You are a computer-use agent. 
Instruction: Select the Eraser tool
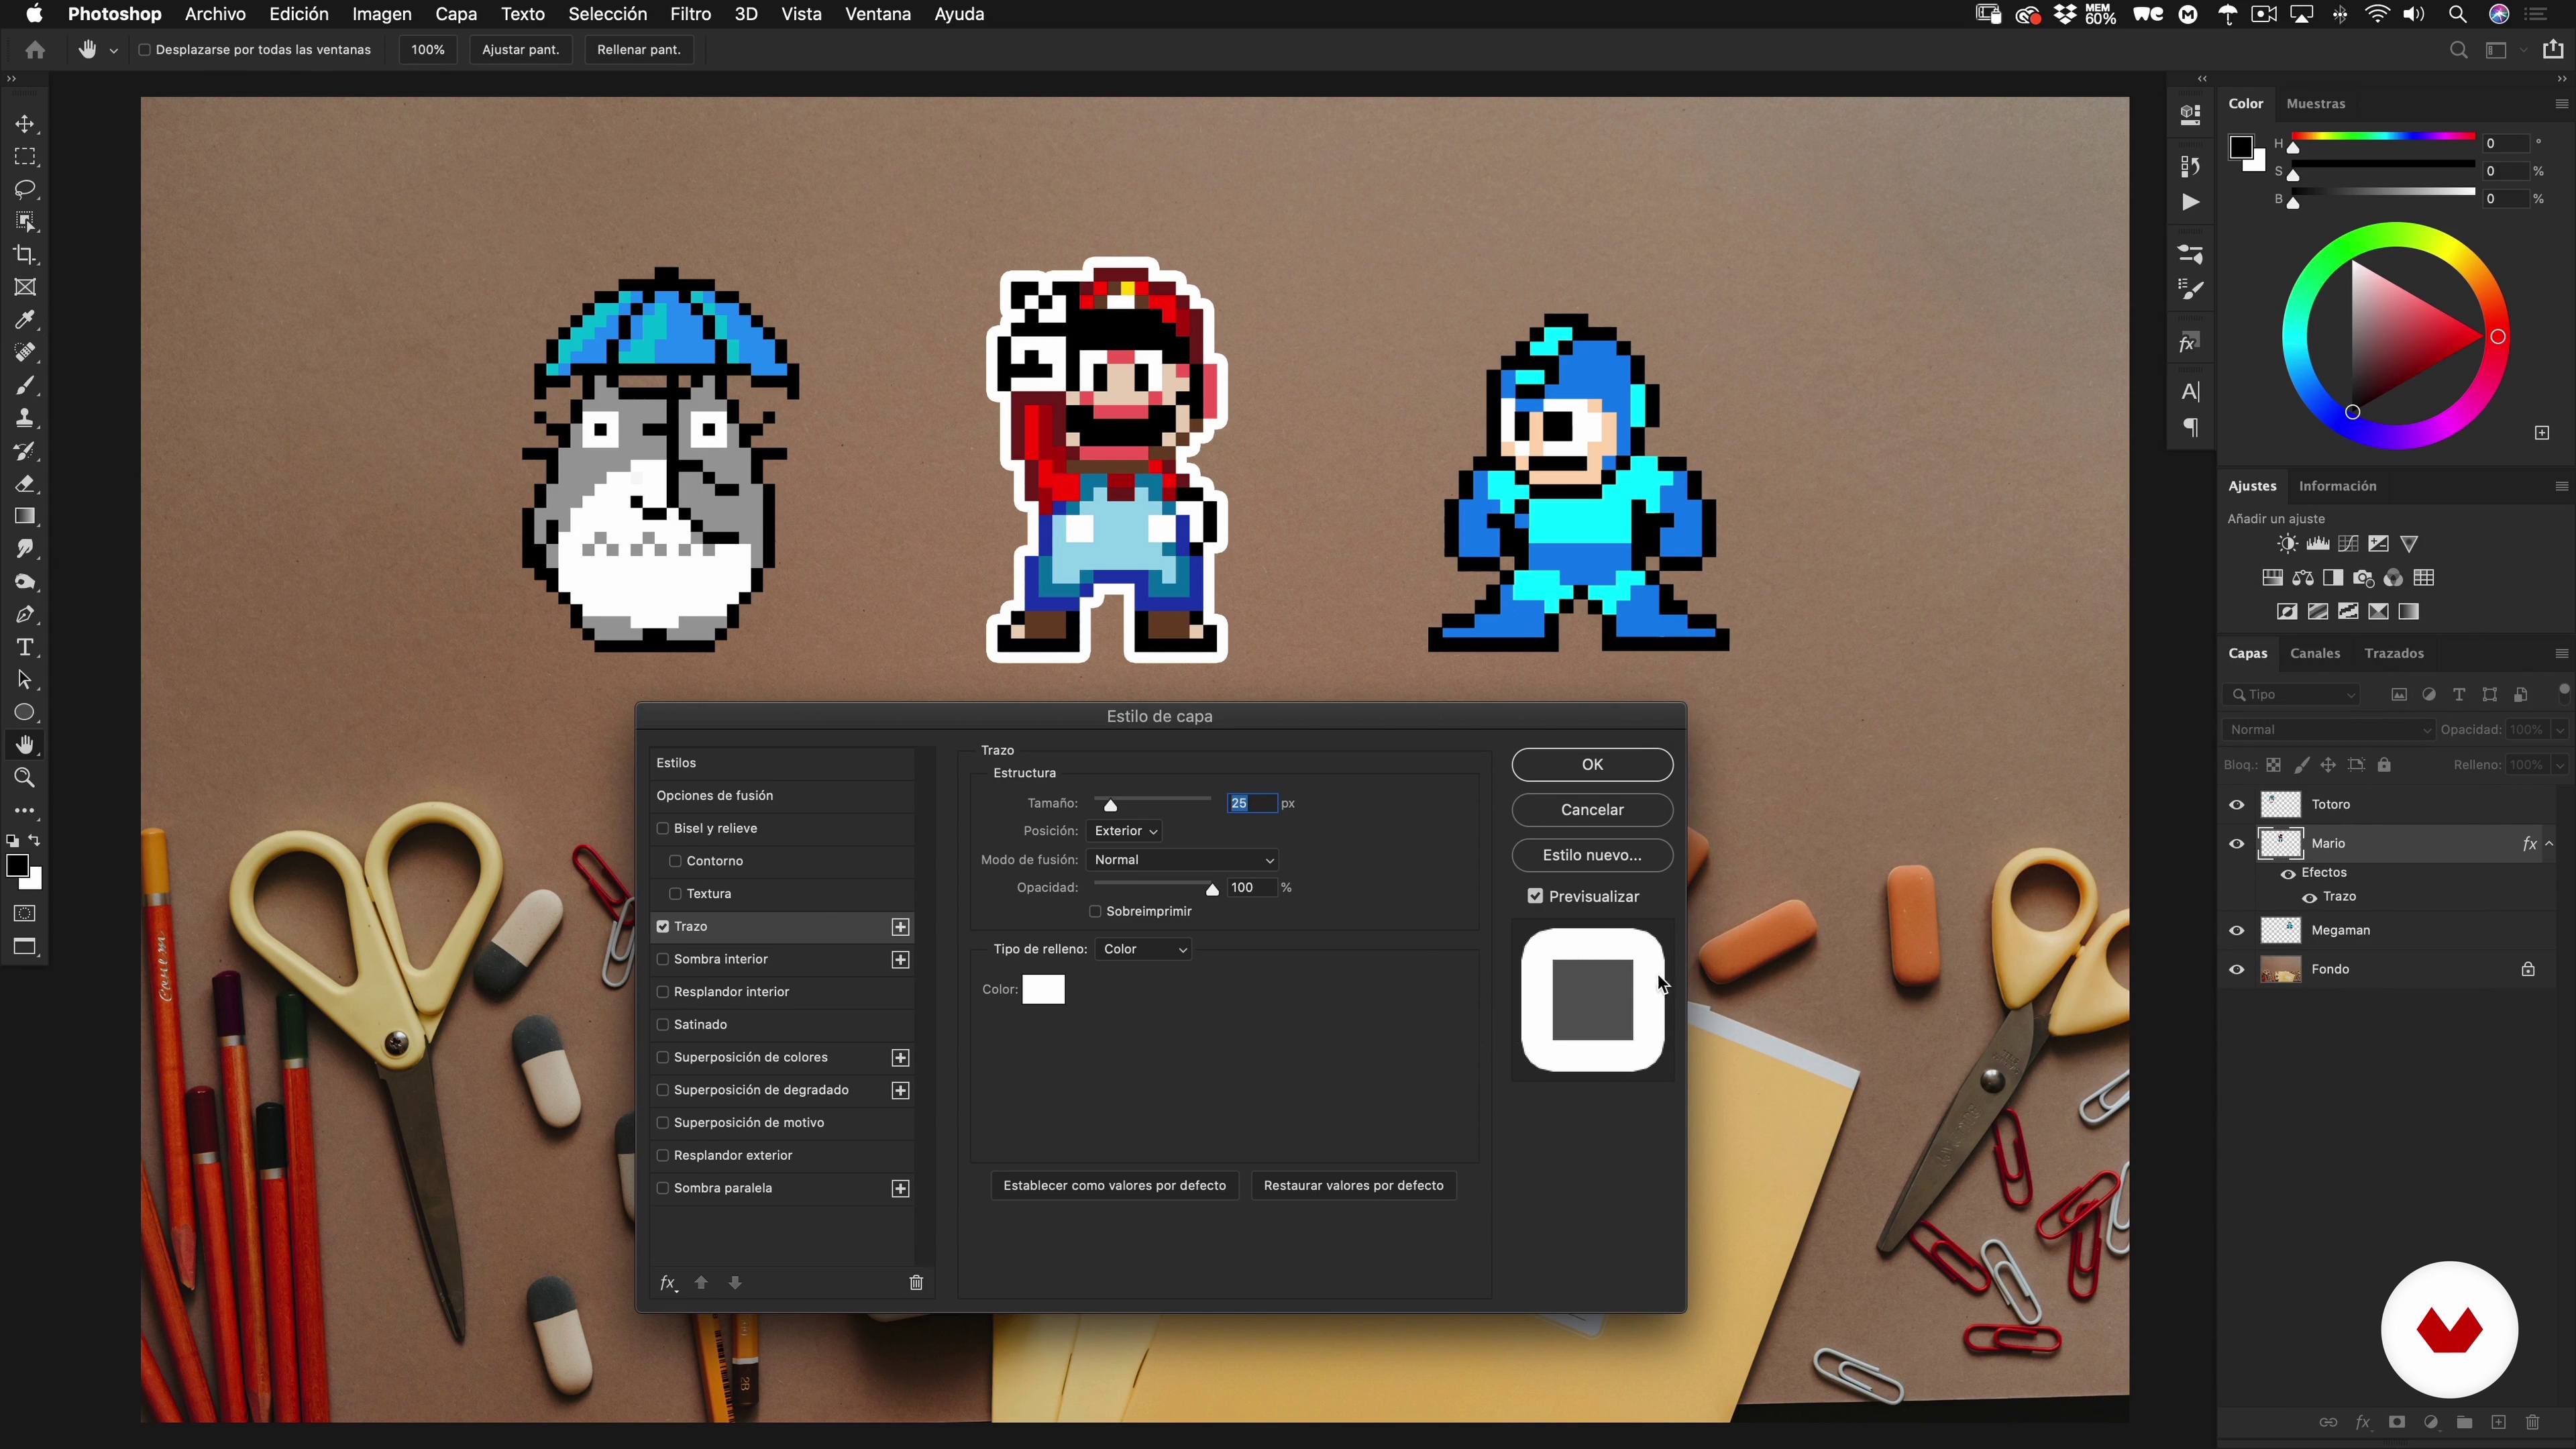[x=25, y=484]
